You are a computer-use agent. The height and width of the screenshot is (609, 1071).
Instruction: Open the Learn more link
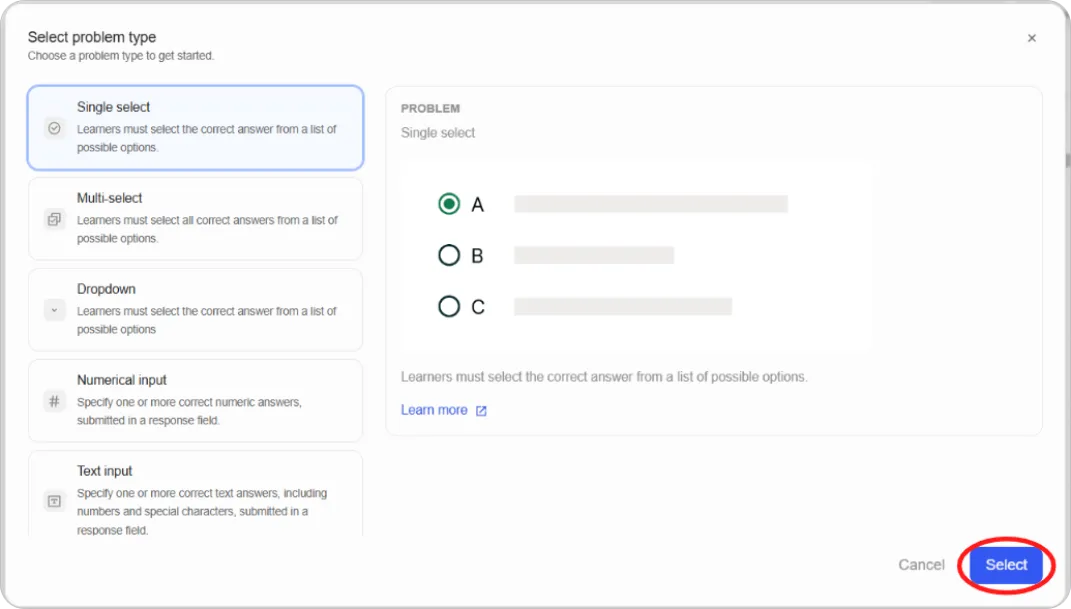[434, 410]
